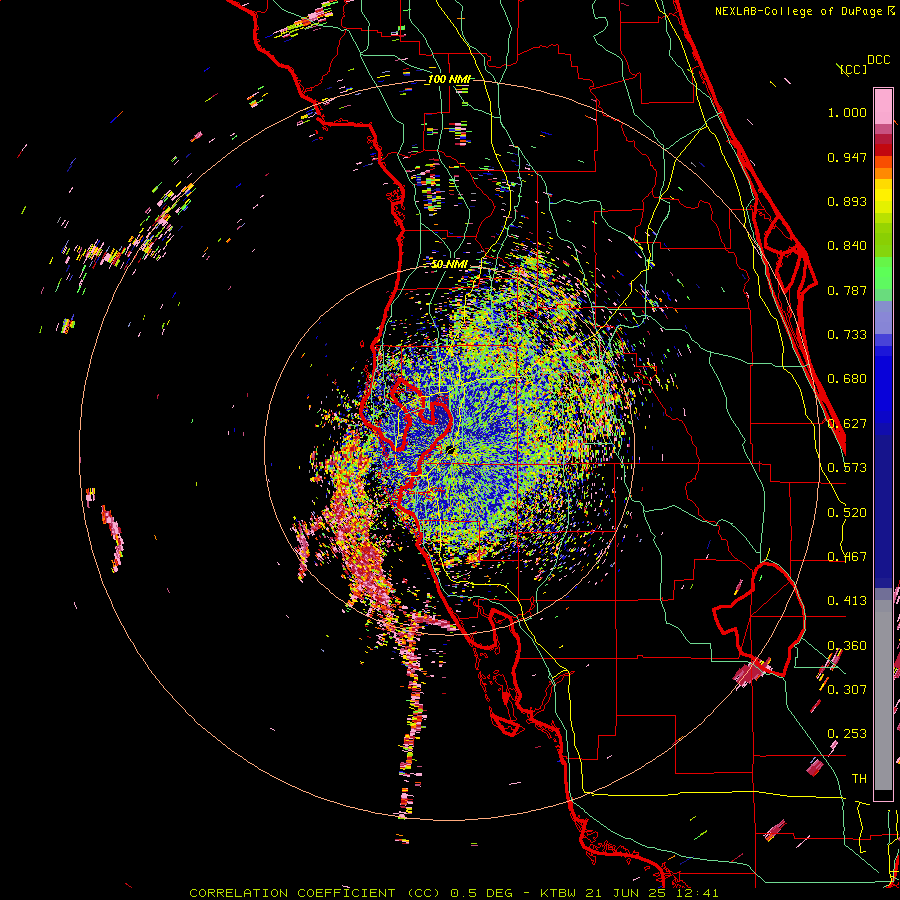
Task: Click the 0.787 value on the color scale
Action: [847, 290]
